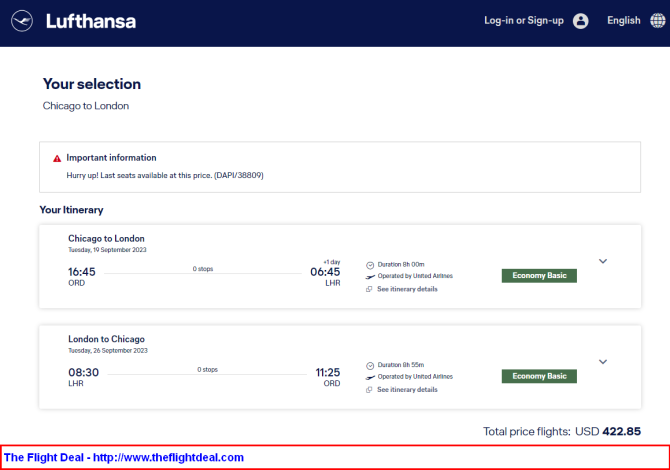Click 'Operated by United Airlines' in first card

point(415,276)
